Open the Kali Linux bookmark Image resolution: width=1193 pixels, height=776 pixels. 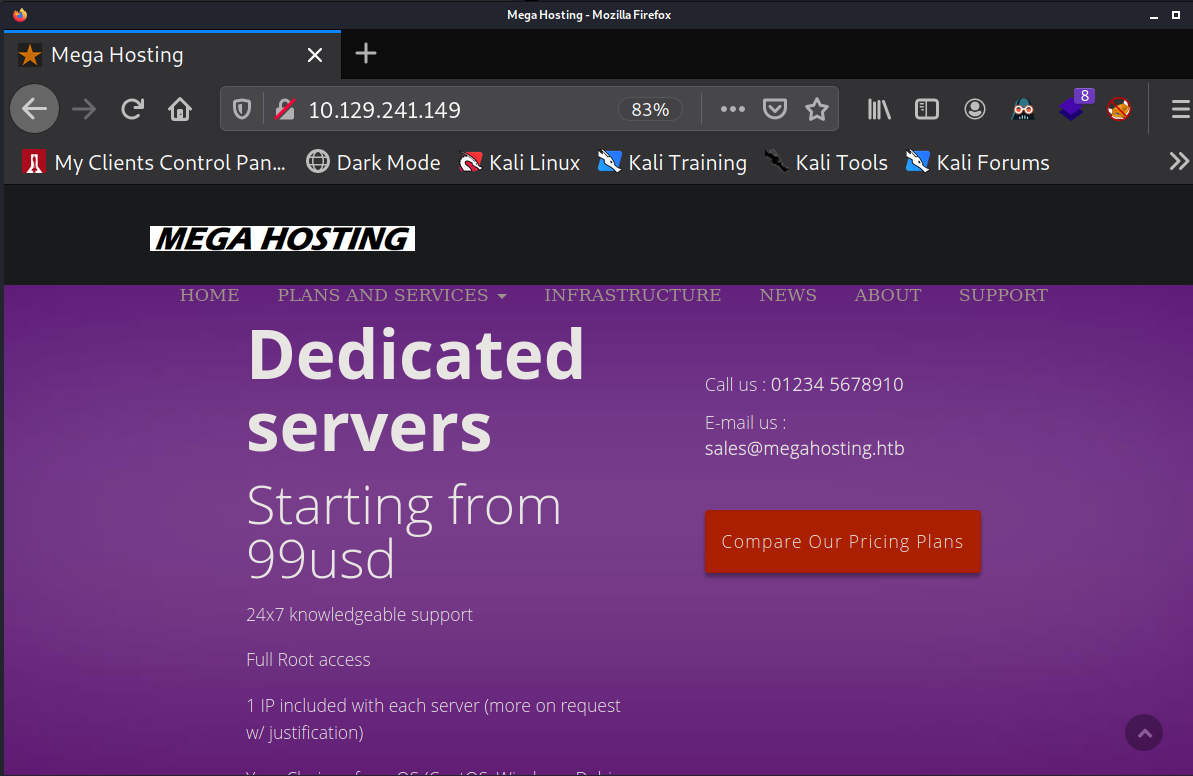point(520,162)
